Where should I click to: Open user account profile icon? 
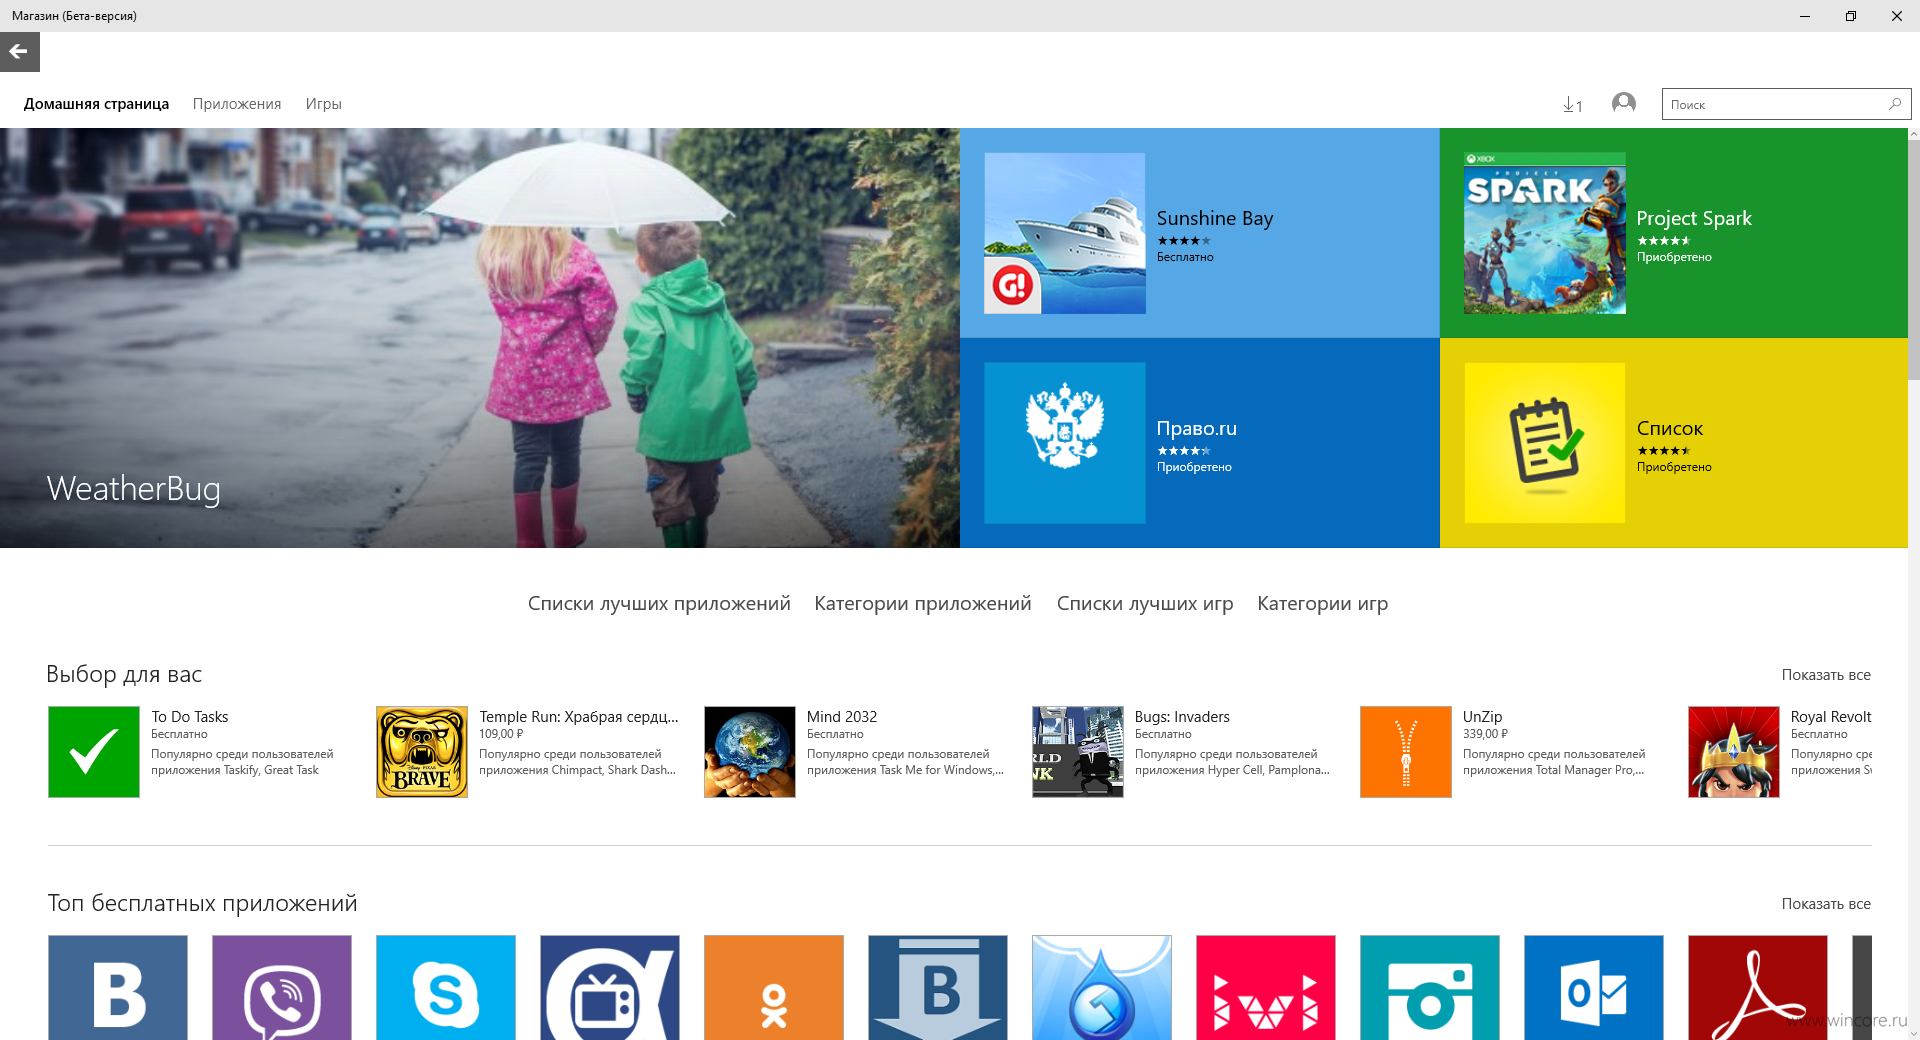pyautogui.click(x=1624, y=103)
